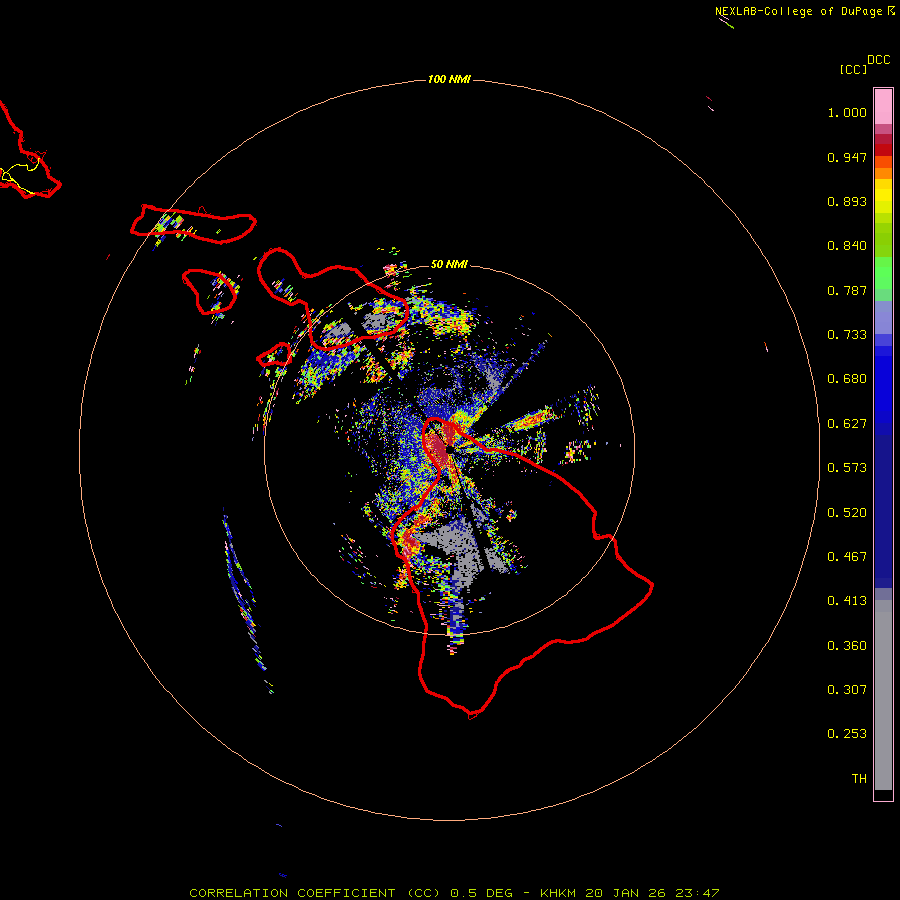
Task: Select the 0.520 scale value
Action: coord(847,513)
